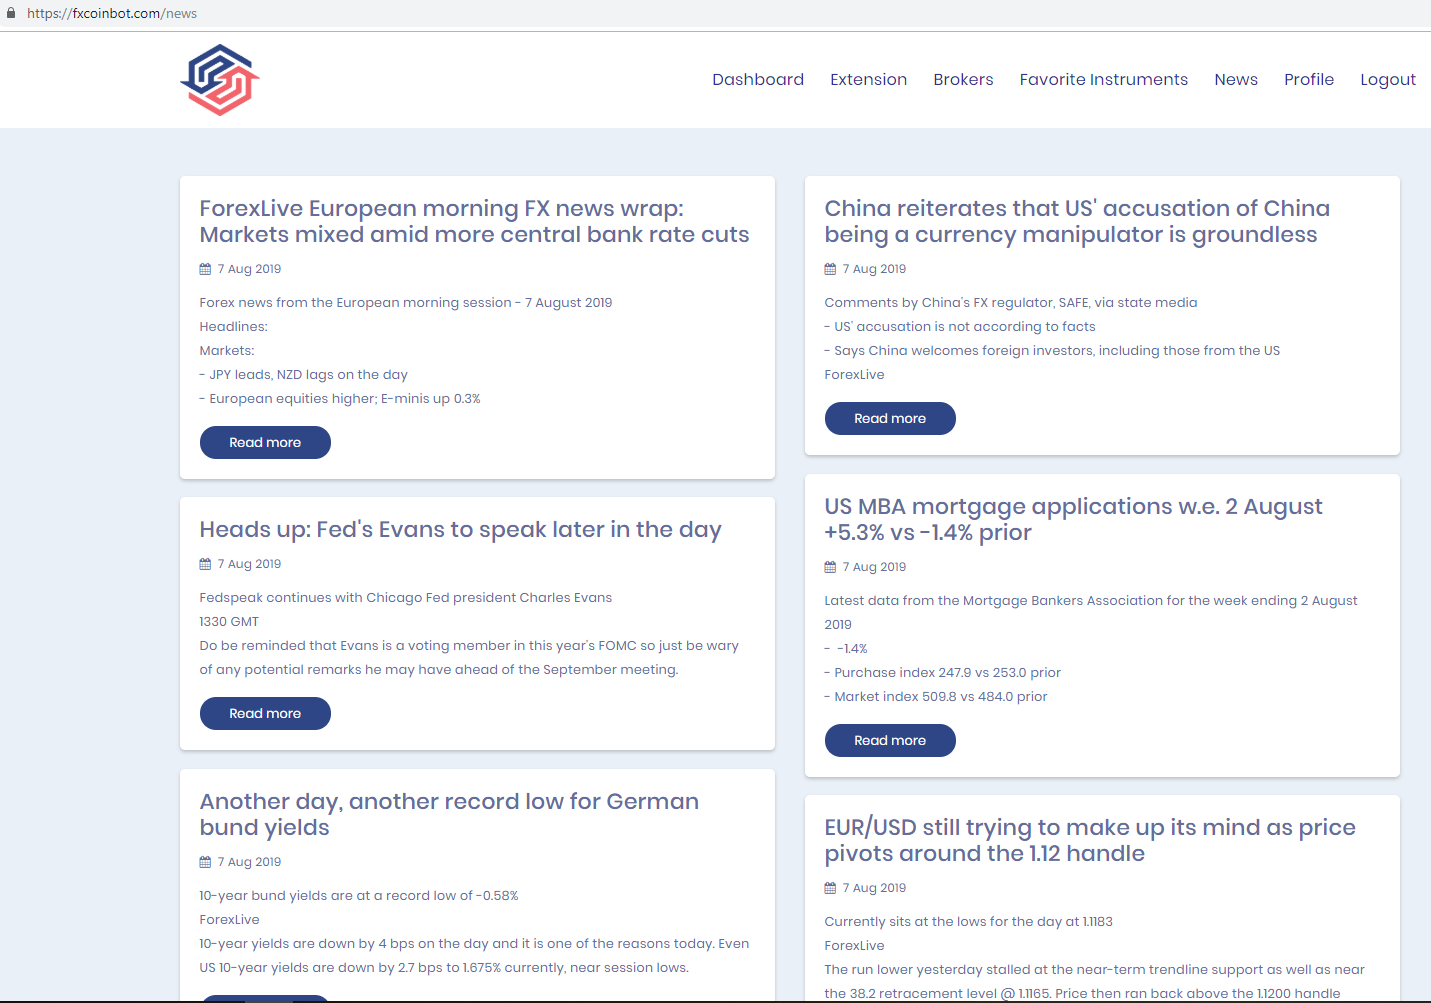Click text 'Currently sits at the lows for the day'

968,922
